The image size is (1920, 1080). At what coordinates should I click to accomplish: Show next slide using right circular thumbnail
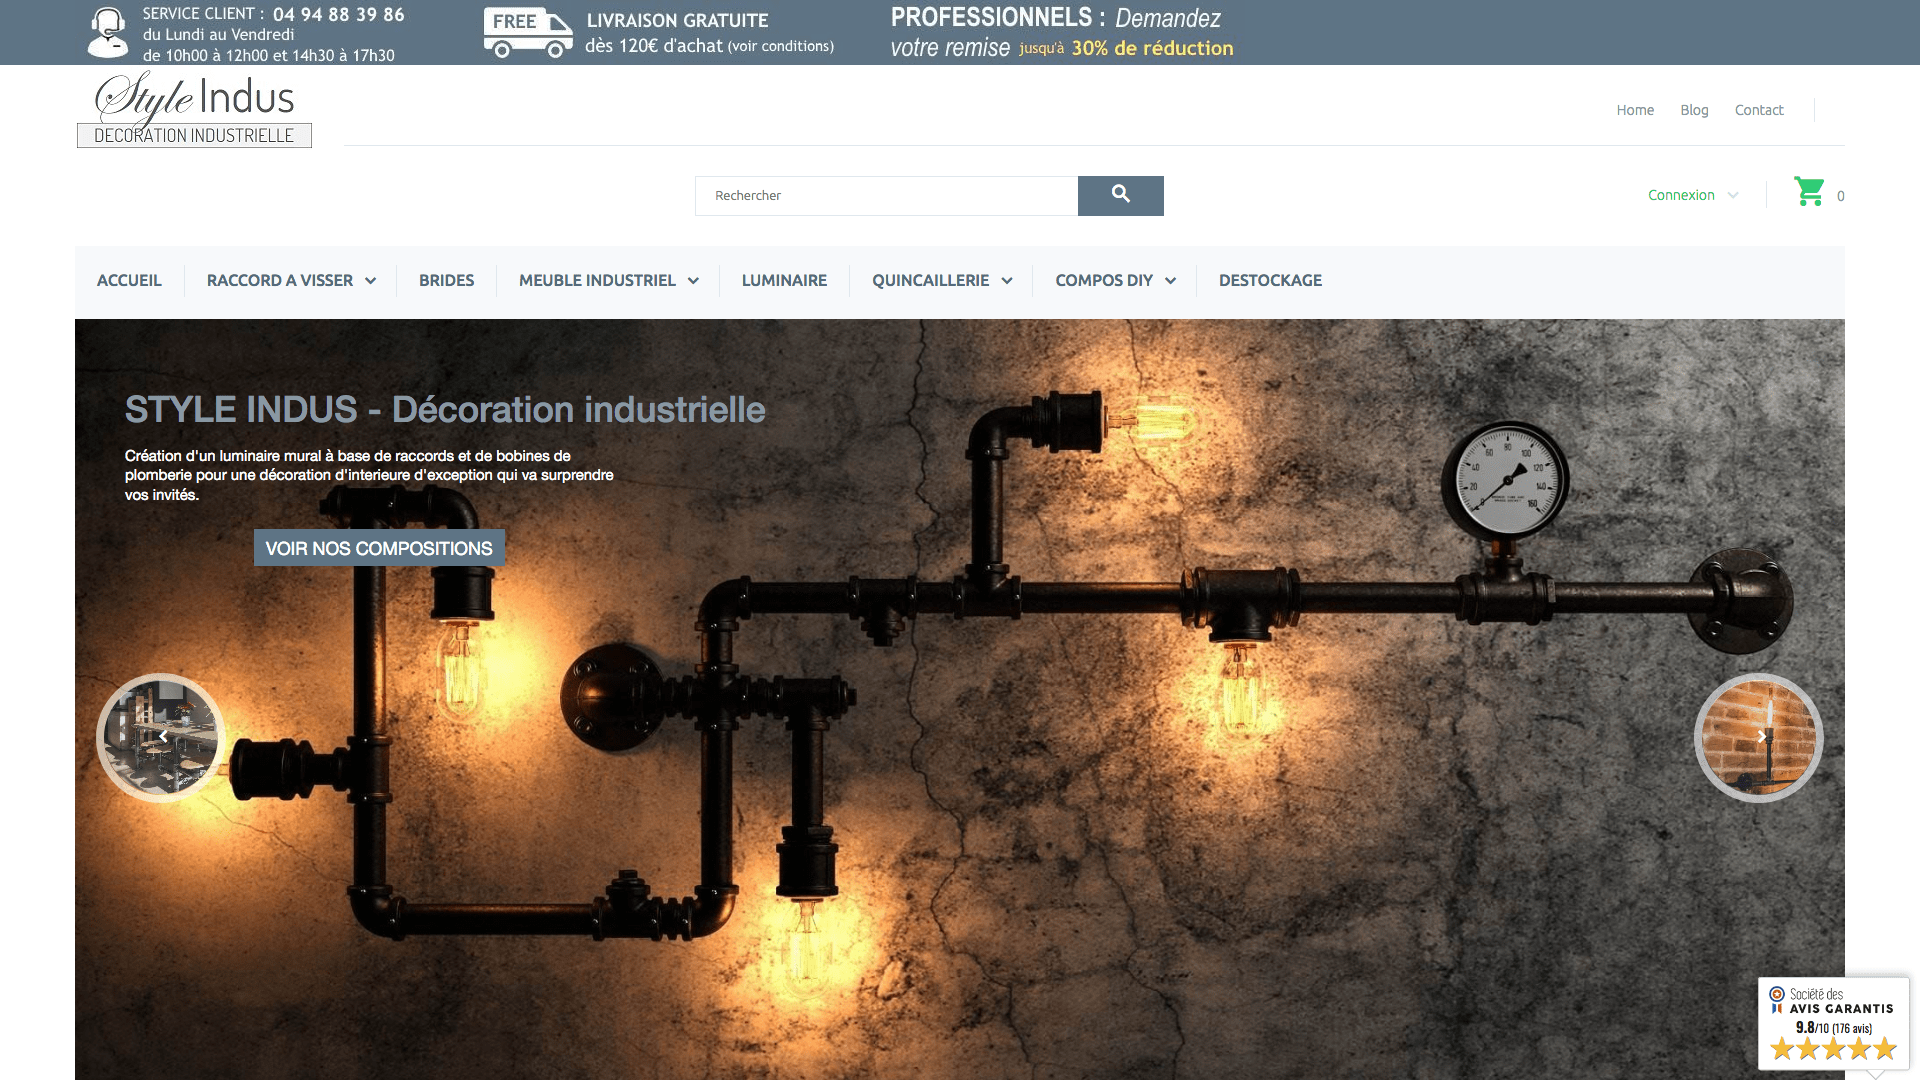click(1758, 738)
